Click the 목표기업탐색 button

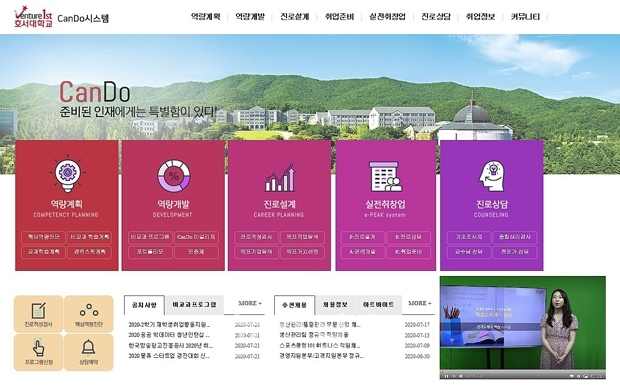coord(256,252)
